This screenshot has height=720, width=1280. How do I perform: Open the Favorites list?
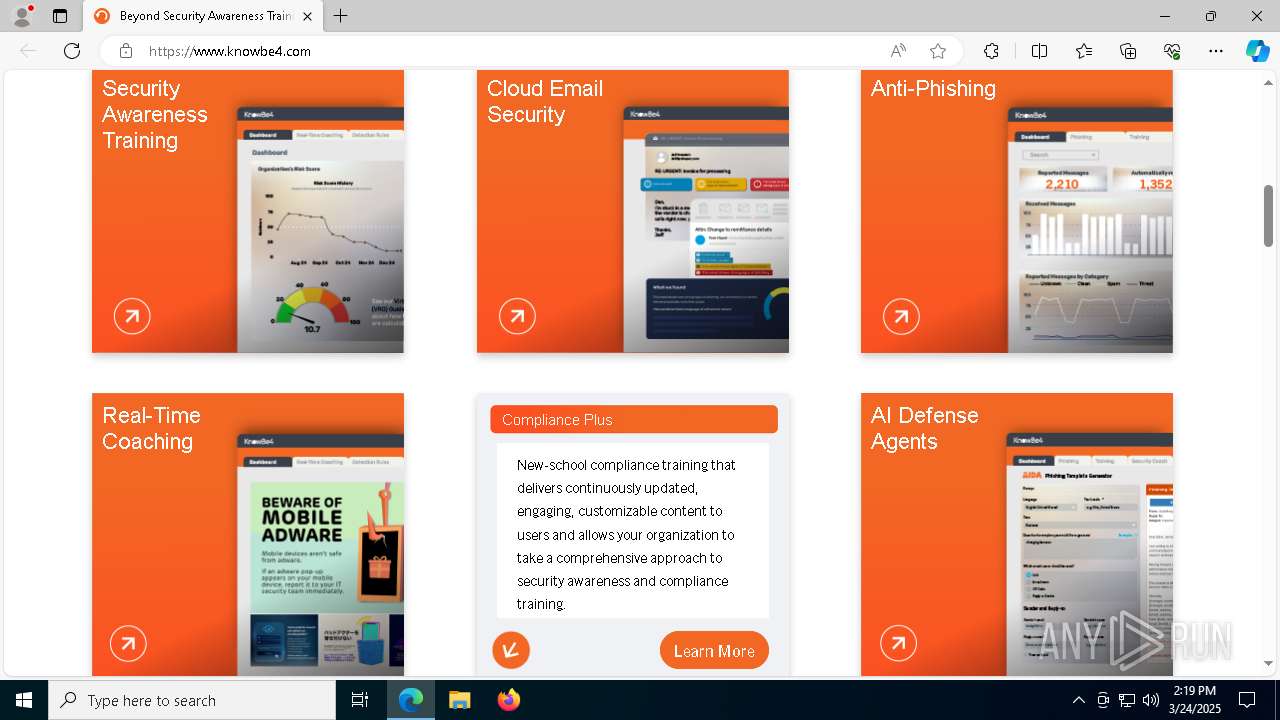(1084, 51)
